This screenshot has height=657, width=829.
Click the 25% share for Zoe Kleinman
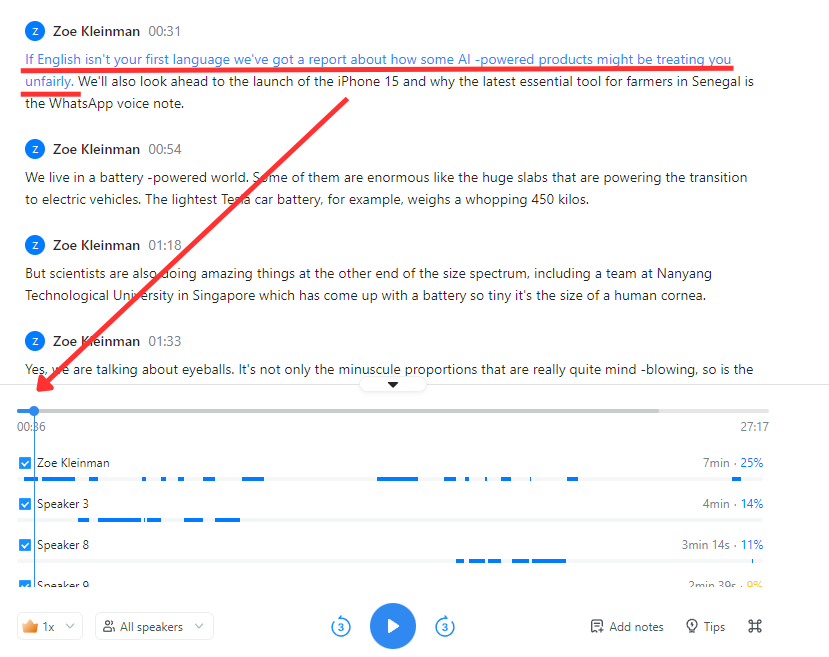(x=751, y=463)
